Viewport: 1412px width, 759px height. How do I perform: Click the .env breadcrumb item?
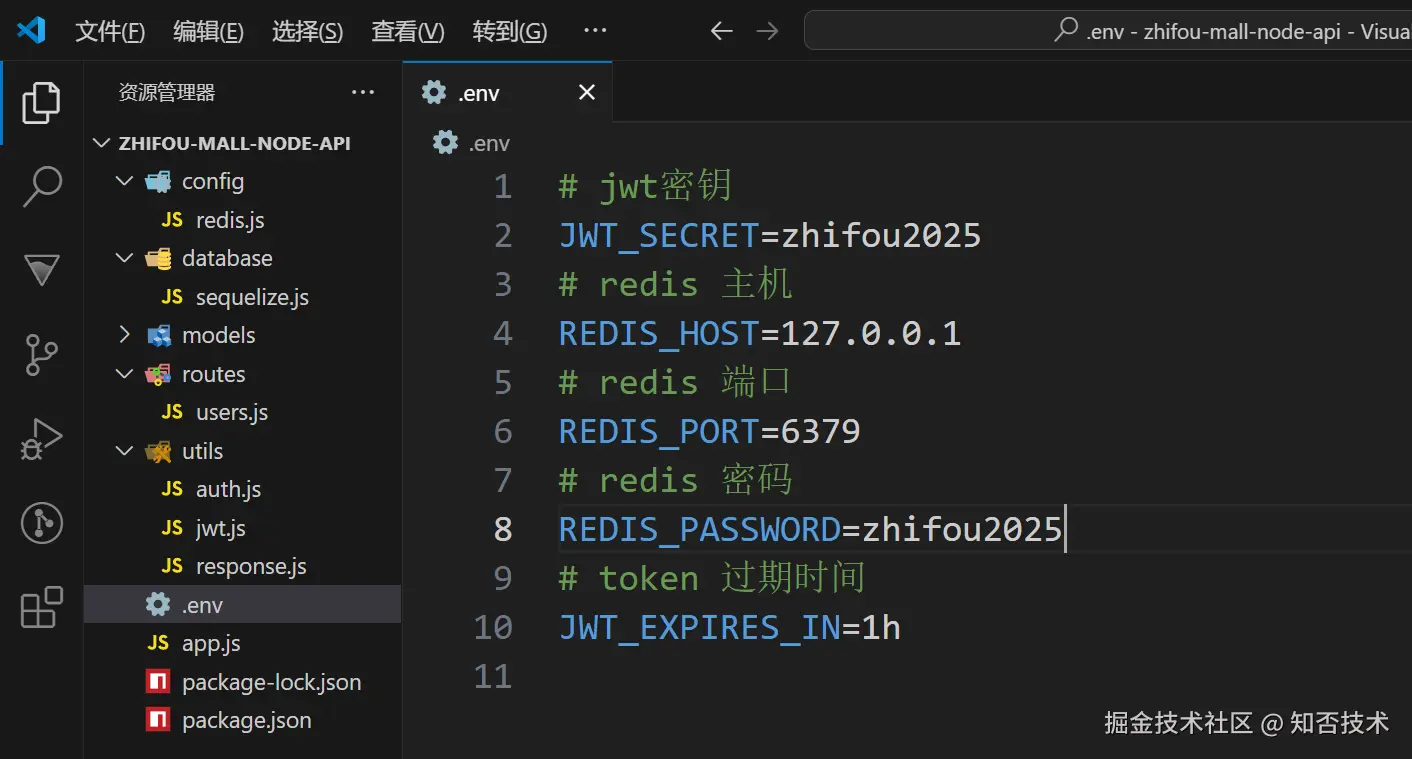[472, 143]
